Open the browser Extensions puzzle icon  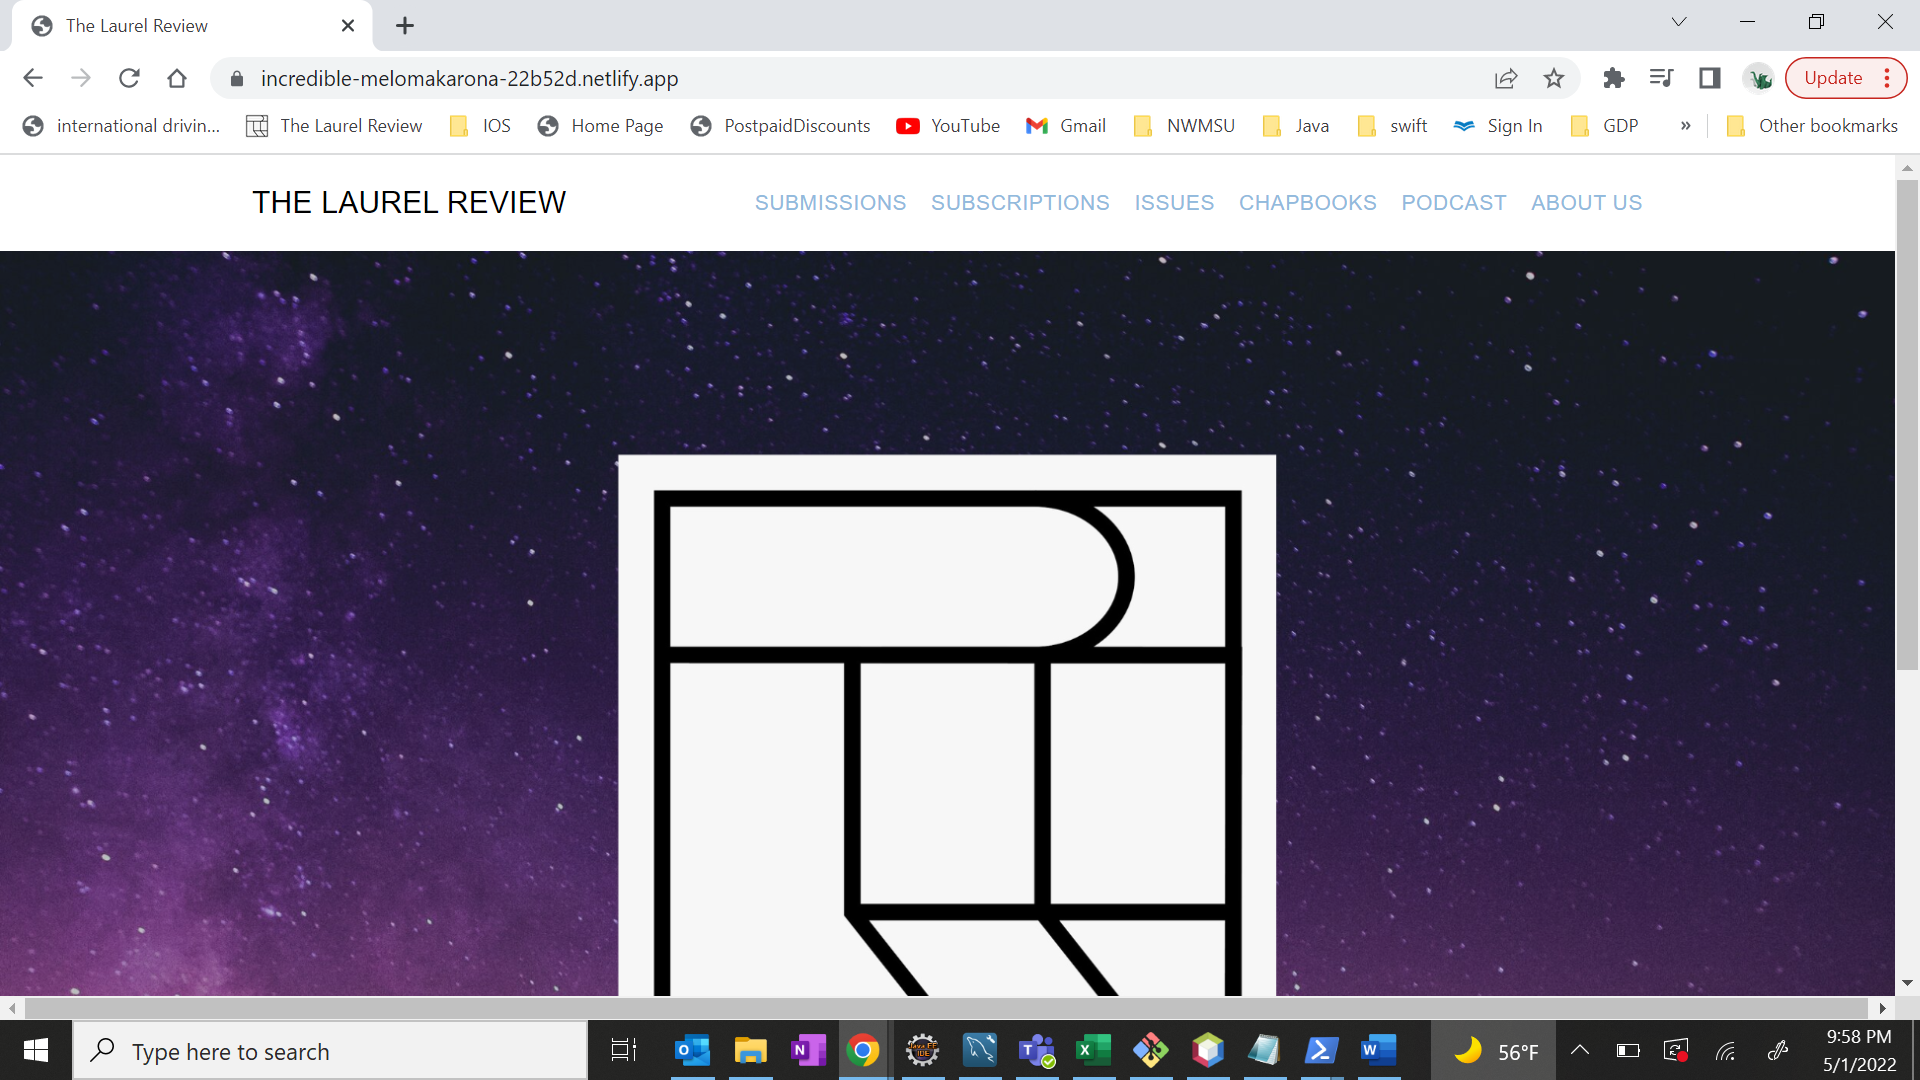pyautogui.click(x=1614, y=78)
